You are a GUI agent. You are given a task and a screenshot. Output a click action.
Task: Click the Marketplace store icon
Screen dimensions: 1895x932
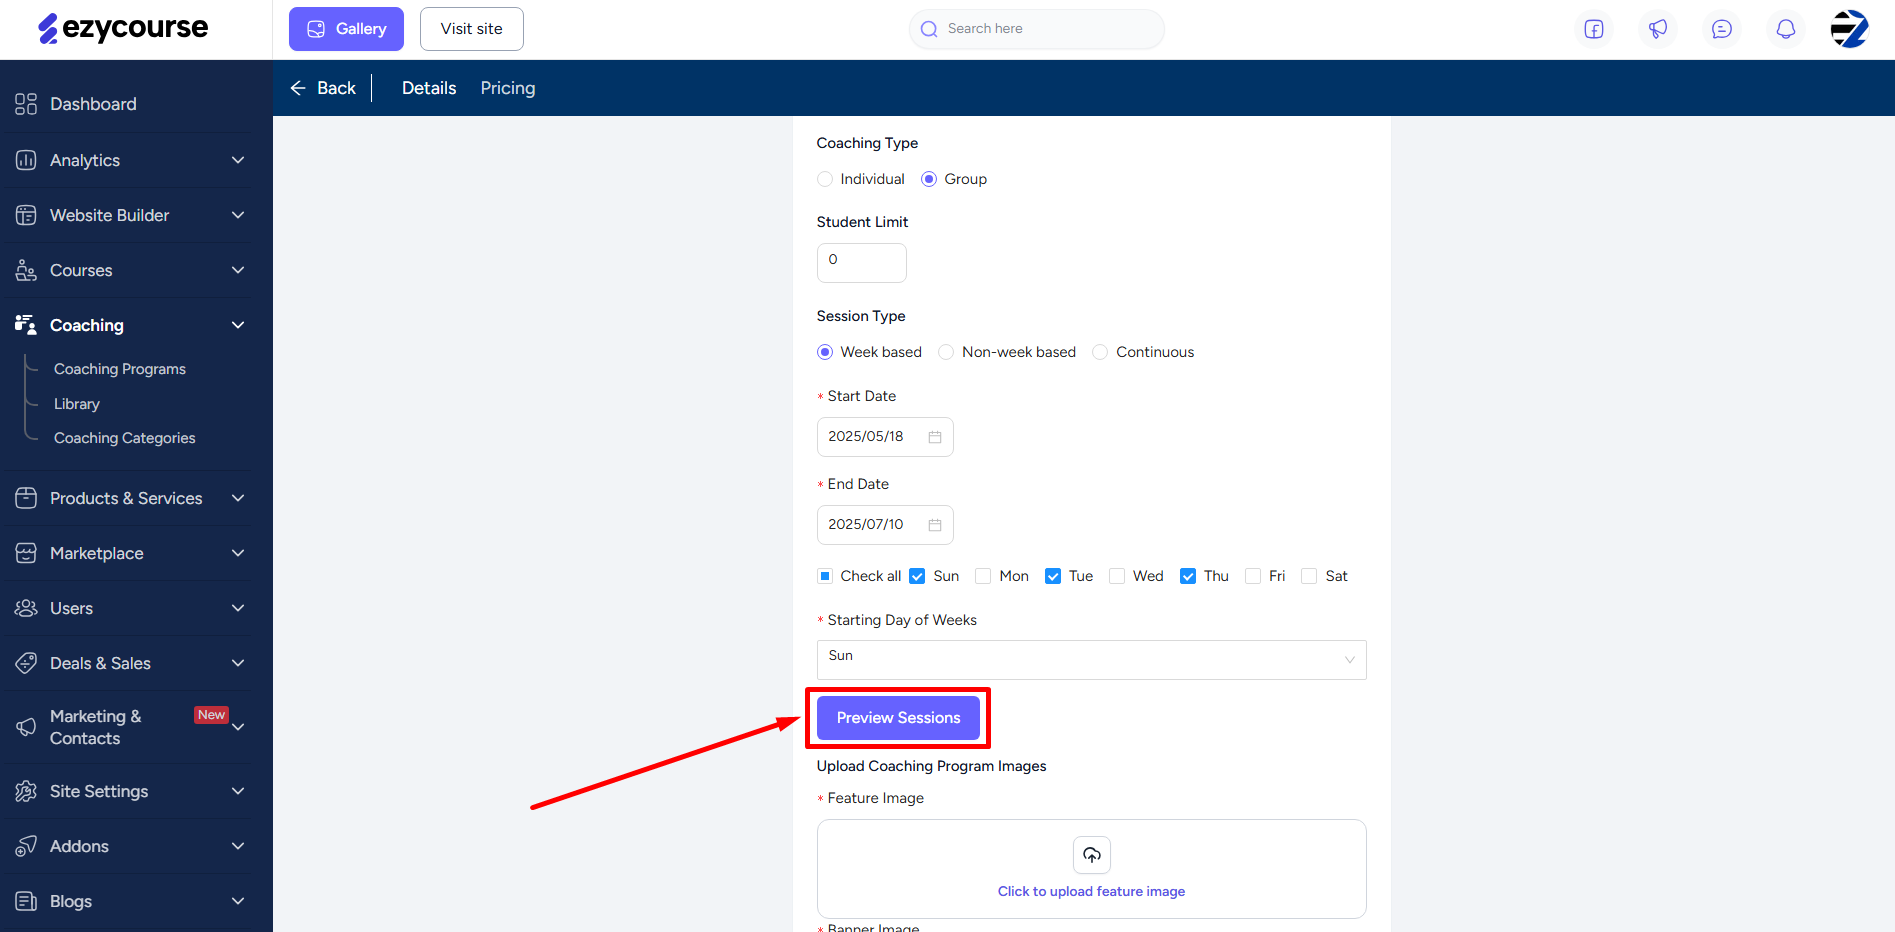(26, 553)
